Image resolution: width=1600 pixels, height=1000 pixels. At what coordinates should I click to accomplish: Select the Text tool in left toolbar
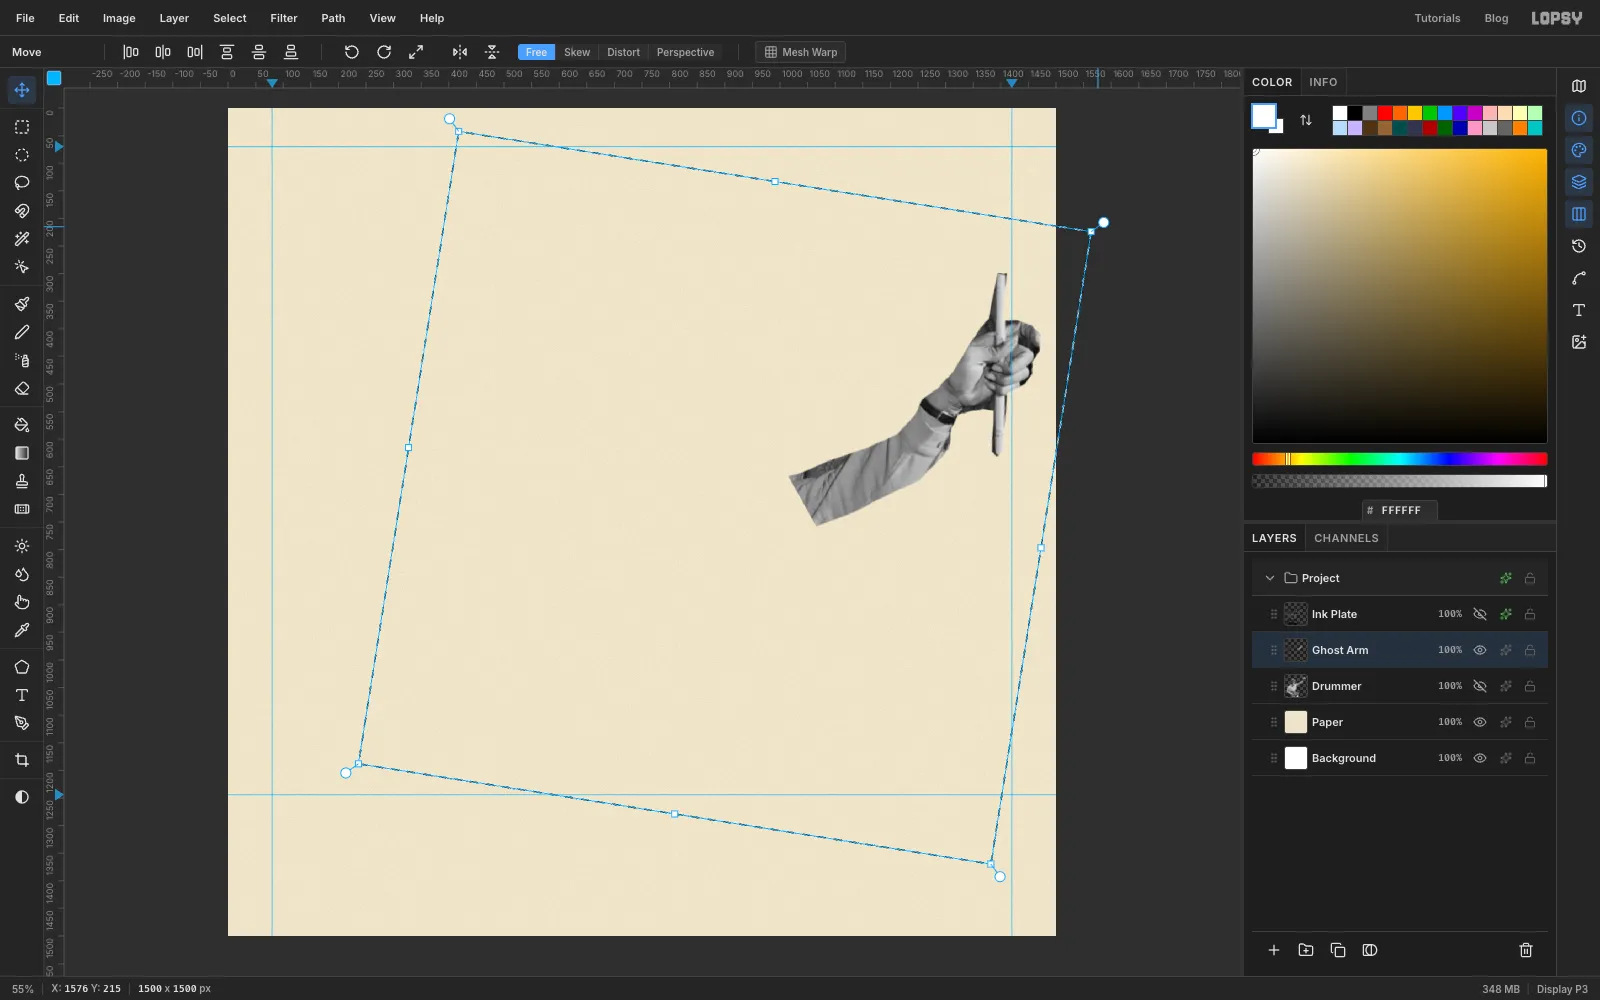coord(22,695)
